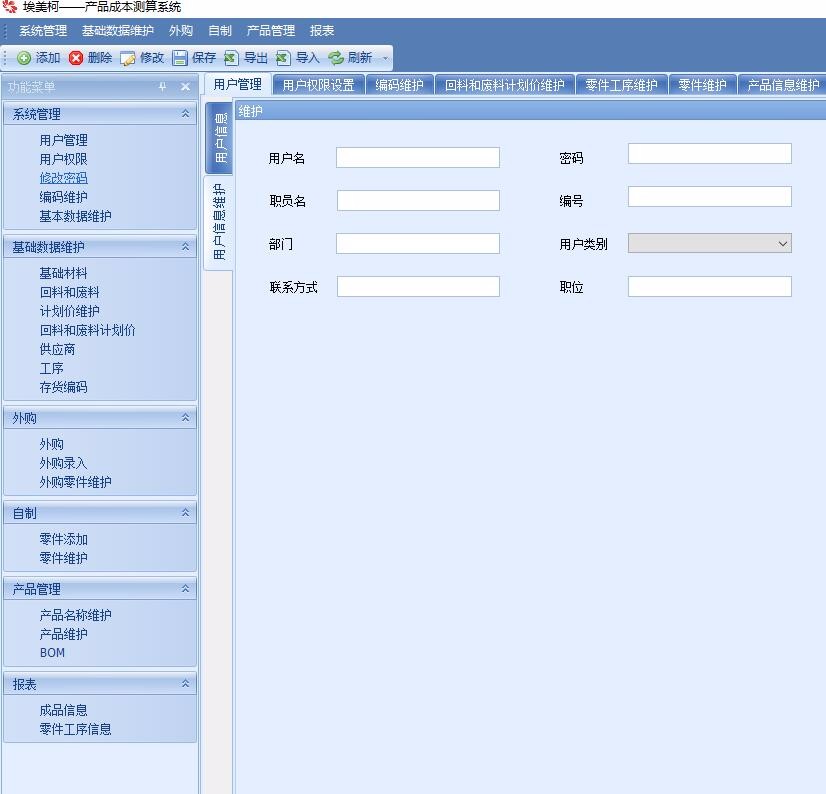Click the 导入 (import) toolbar icon
826x794 pixels.
(283, 58)
